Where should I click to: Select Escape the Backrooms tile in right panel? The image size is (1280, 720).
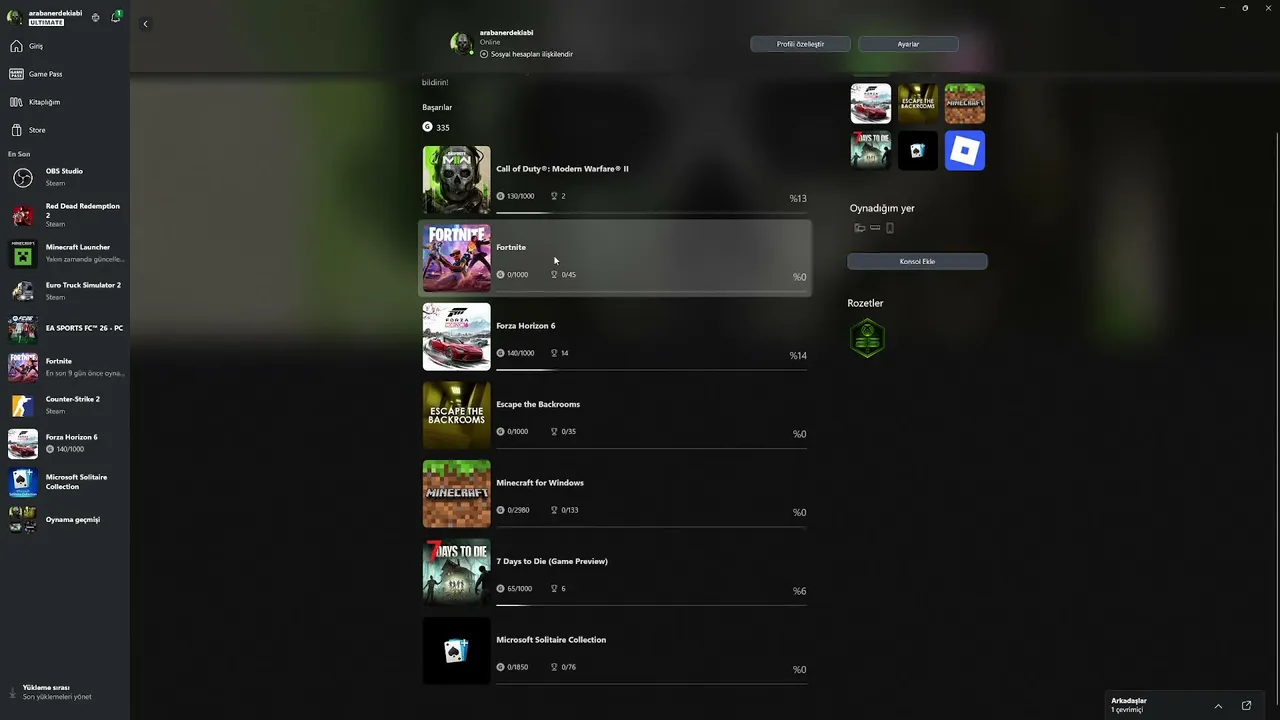[918, 103]
